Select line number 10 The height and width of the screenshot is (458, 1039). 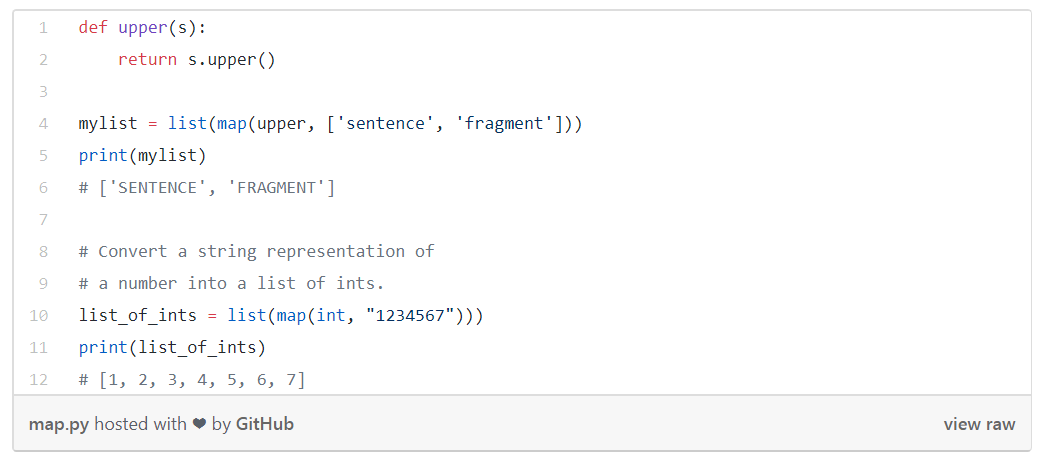[x=40, y=315]
